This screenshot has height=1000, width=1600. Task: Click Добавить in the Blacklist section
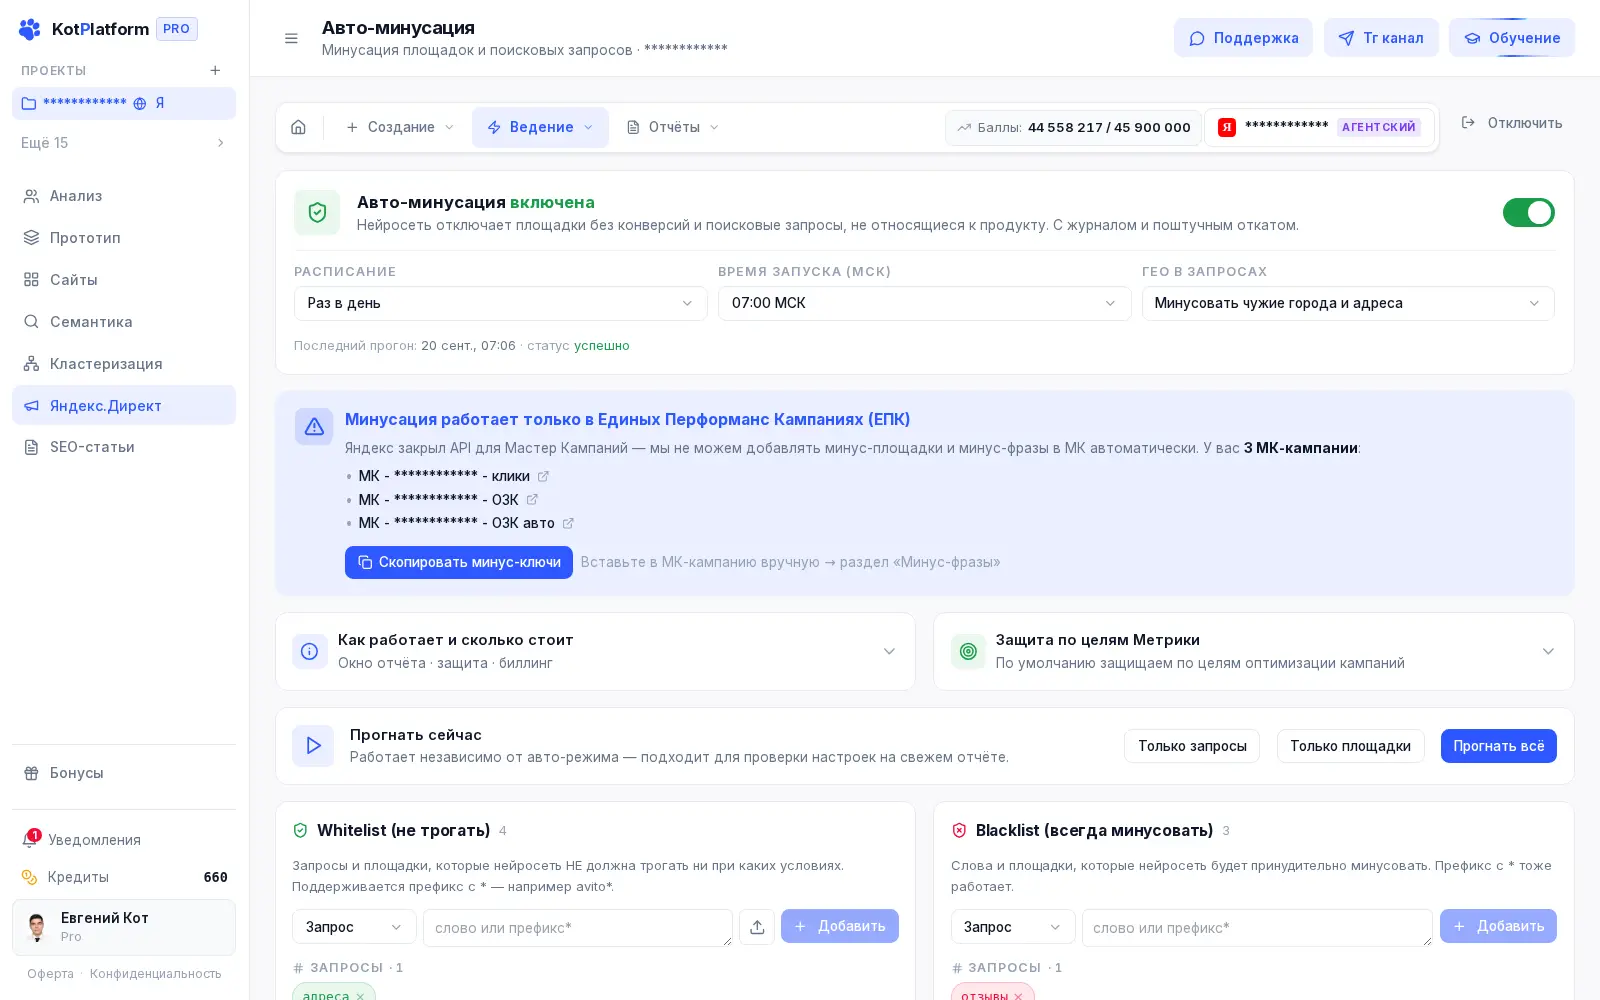tap(1498, 926)
